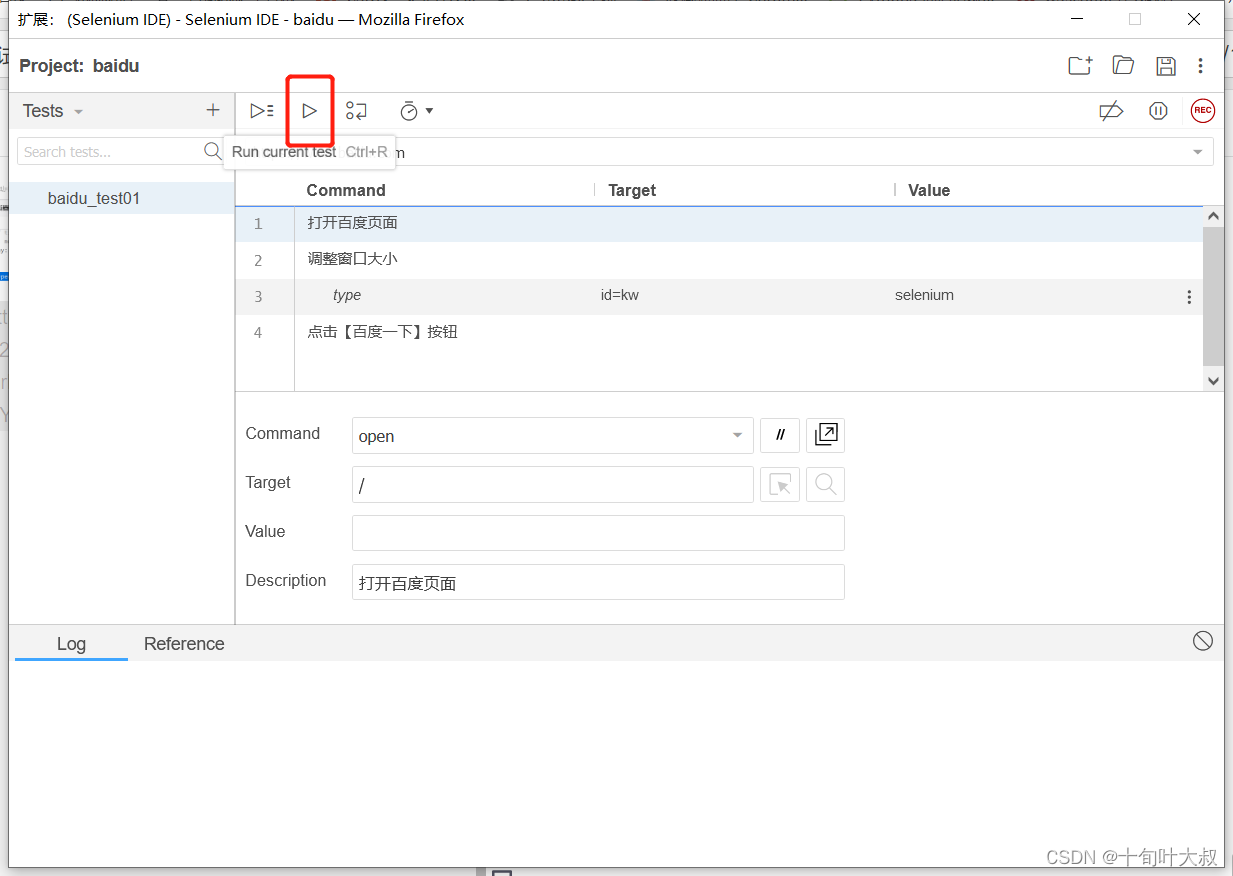Viewport: 1233px width, 876px height.
Task: Clear the log with the circle-slash icon
Action: (1203, 641)
